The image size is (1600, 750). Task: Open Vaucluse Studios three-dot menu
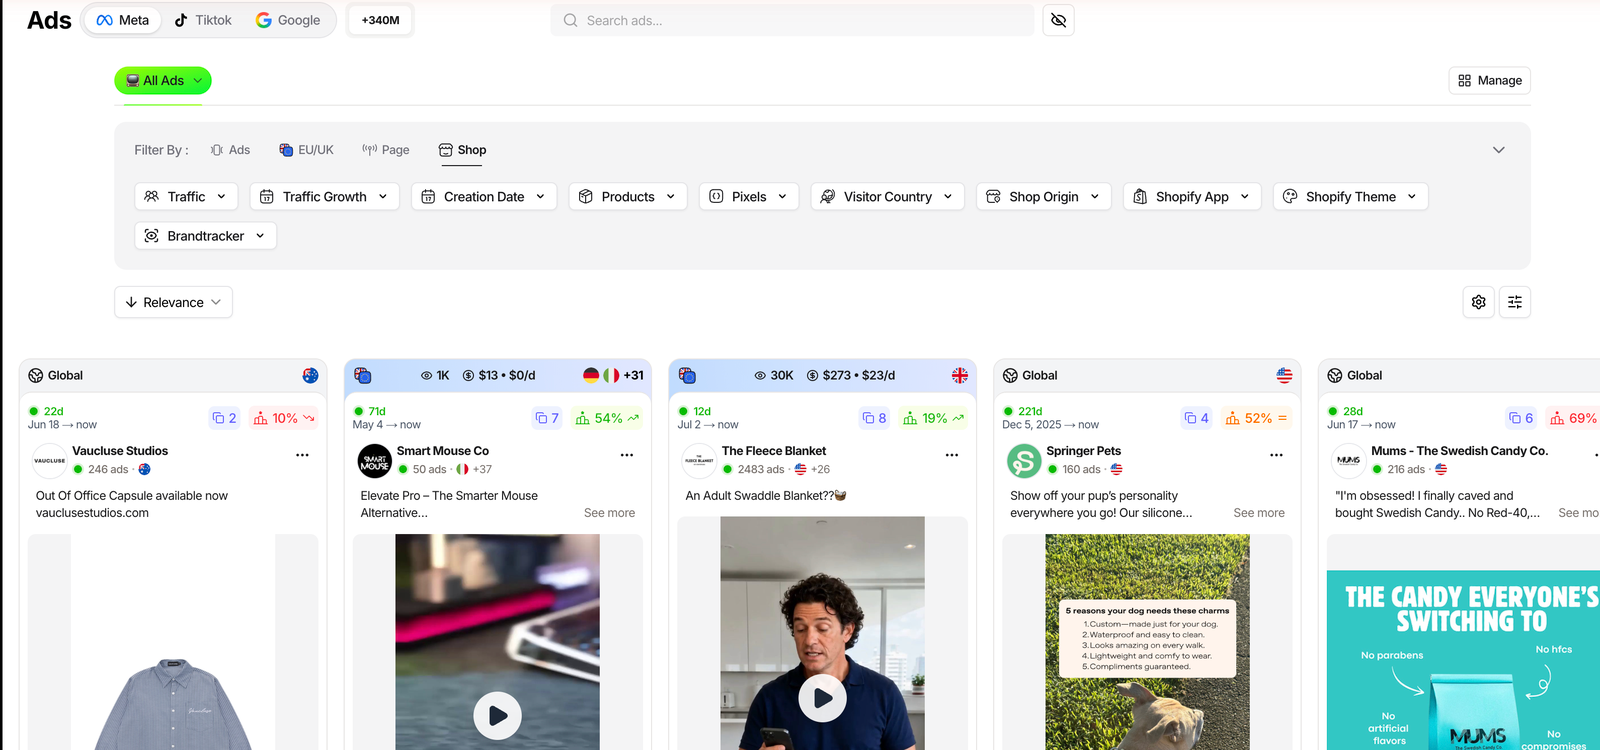pyautogui.click(x=302, y=455)
